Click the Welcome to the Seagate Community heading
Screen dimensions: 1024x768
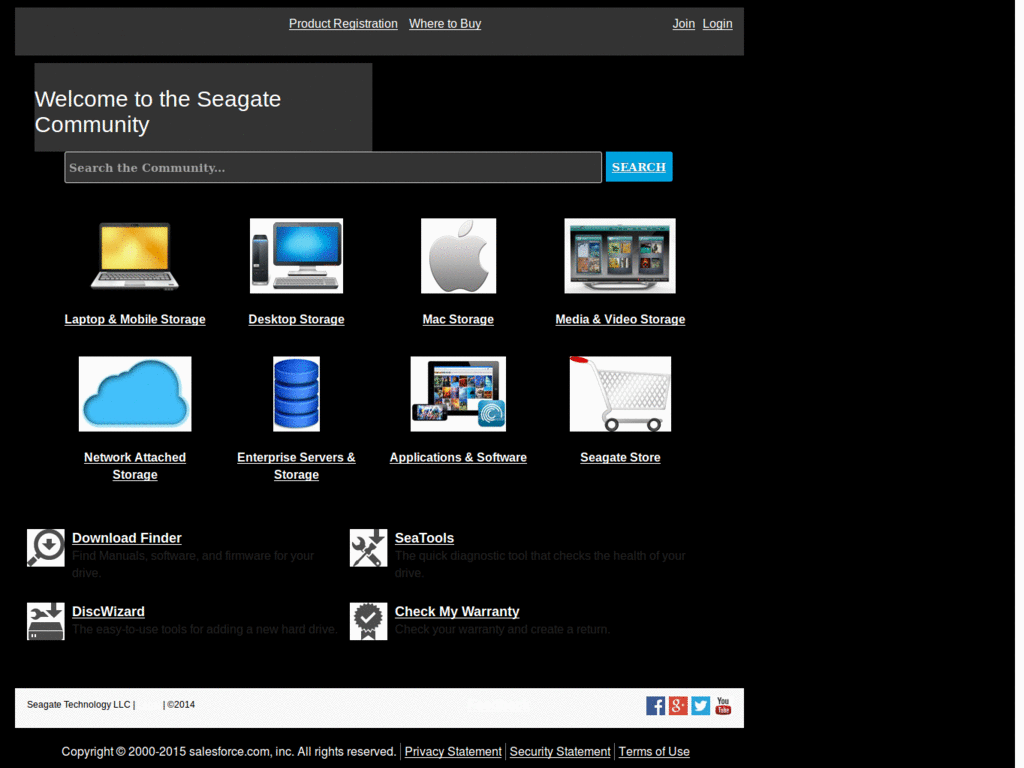(158, 112)
